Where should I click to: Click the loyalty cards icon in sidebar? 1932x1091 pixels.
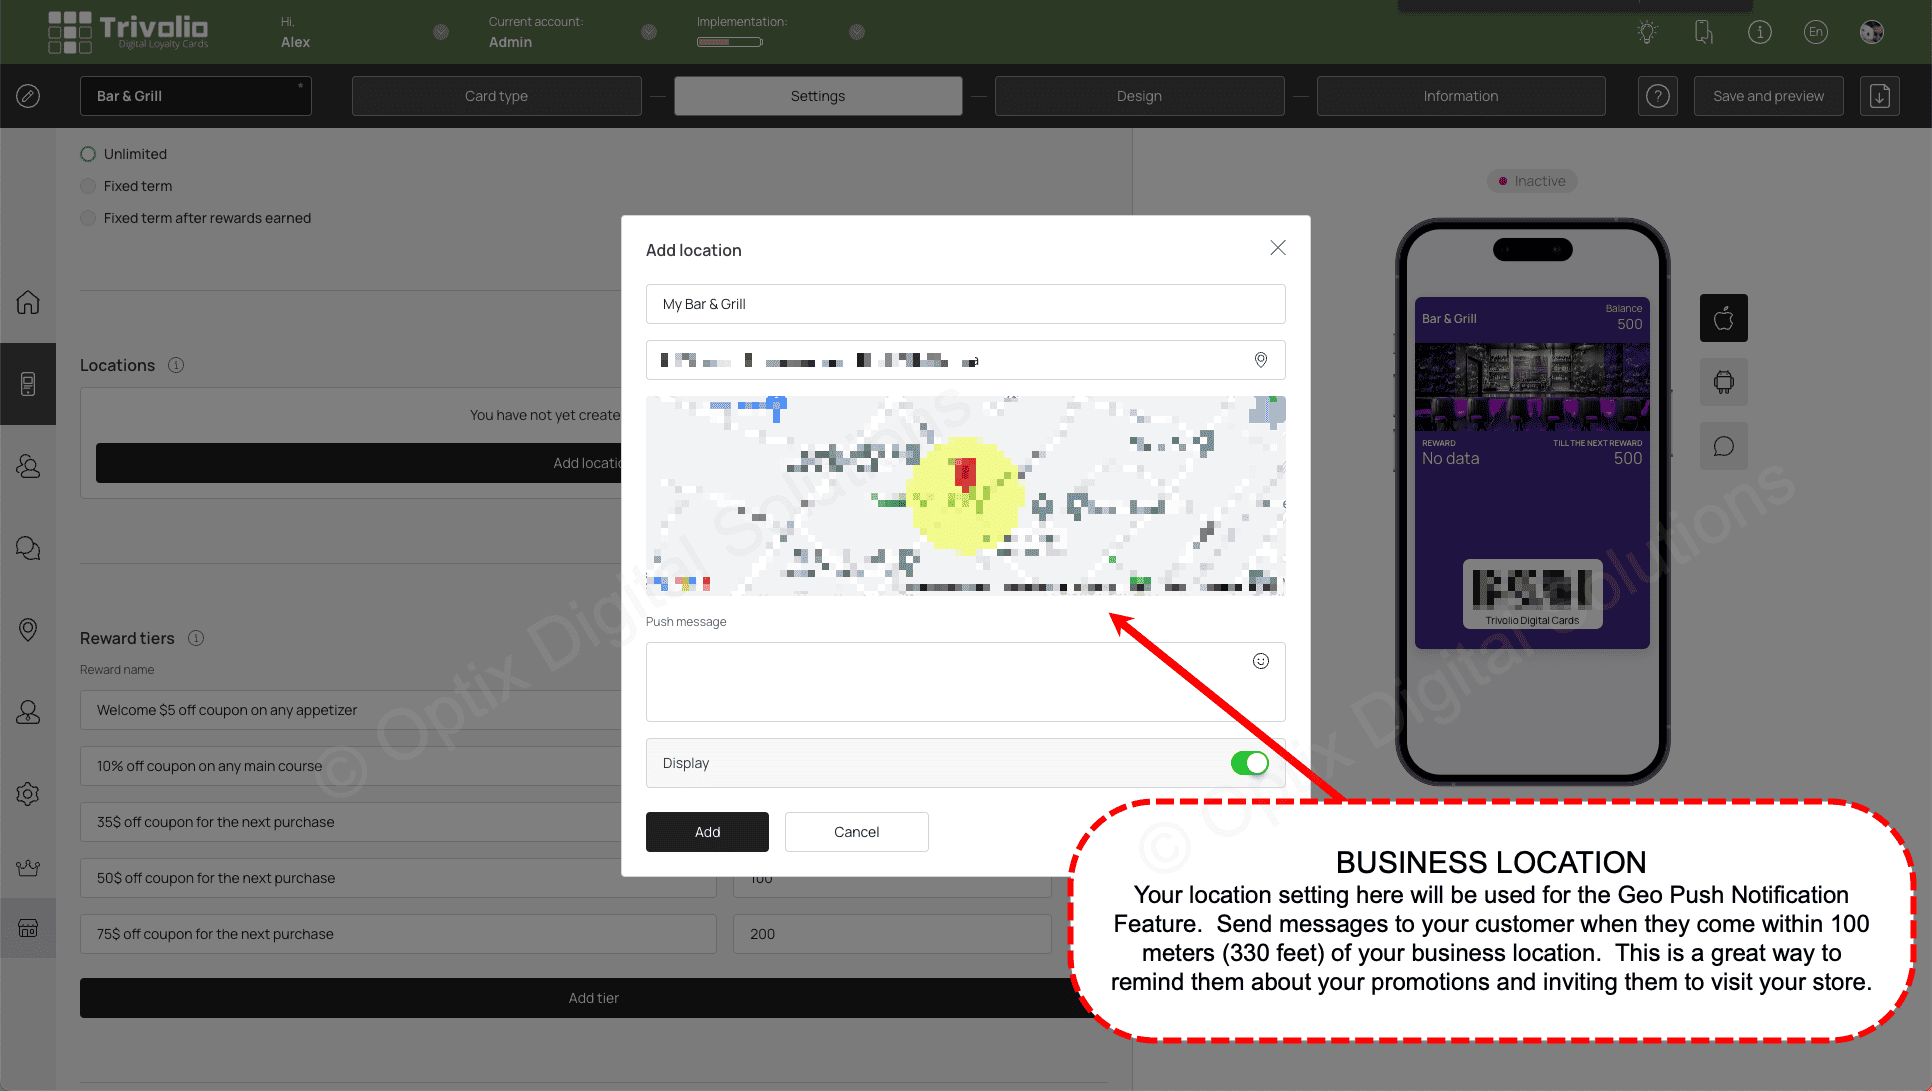[x=28, y=382]
